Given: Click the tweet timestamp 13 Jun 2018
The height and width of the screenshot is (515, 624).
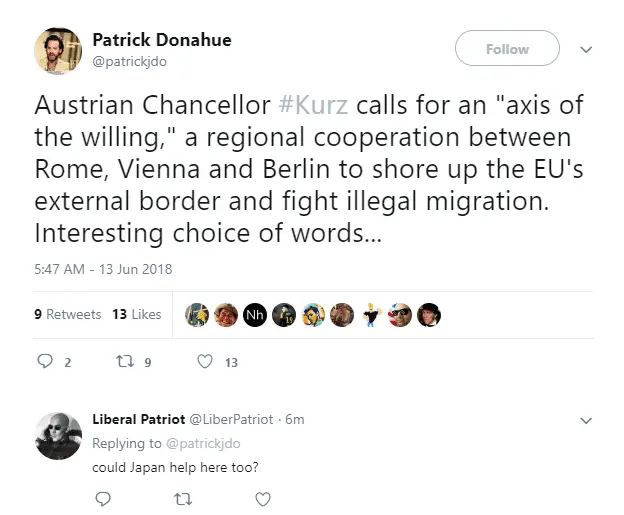Looking at the screenshot, I should coord(104,269).
